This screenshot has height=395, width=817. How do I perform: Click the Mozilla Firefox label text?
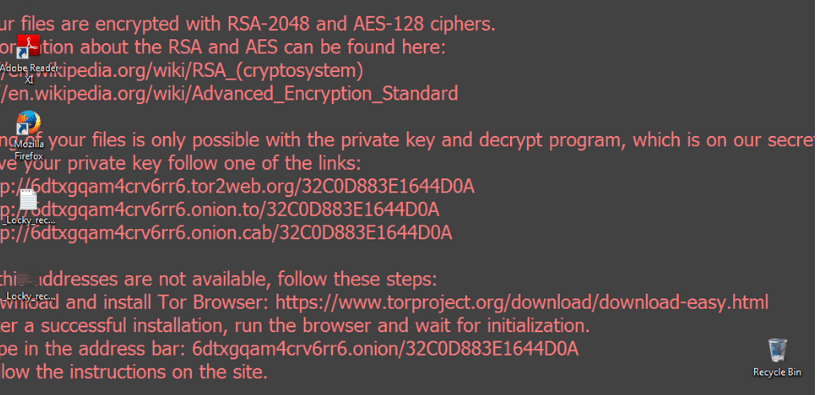[29, 150]
